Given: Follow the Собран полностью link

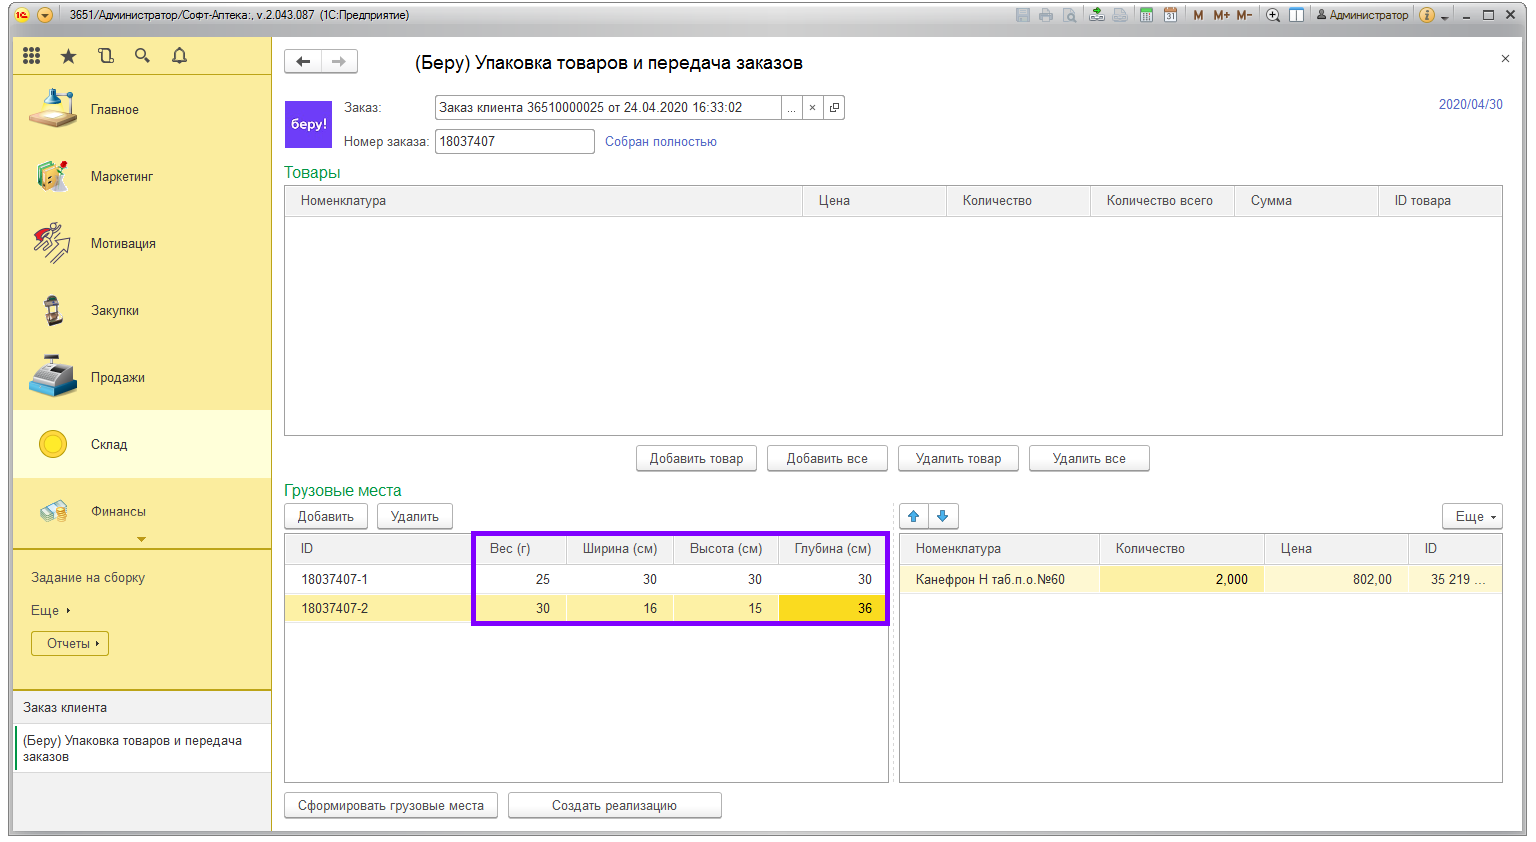Looking at the screenshot, I should (x=660, y=141).
